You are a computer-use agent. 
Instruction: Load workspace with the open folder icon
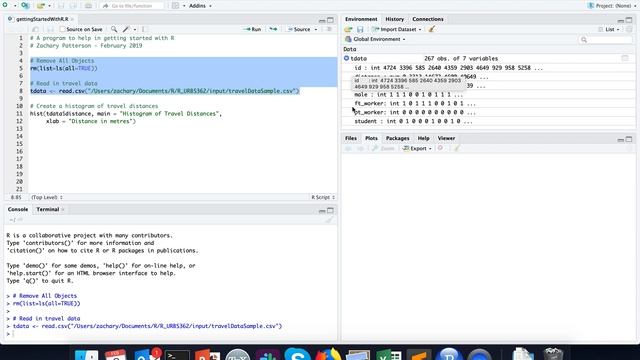[x=348, y=29]
